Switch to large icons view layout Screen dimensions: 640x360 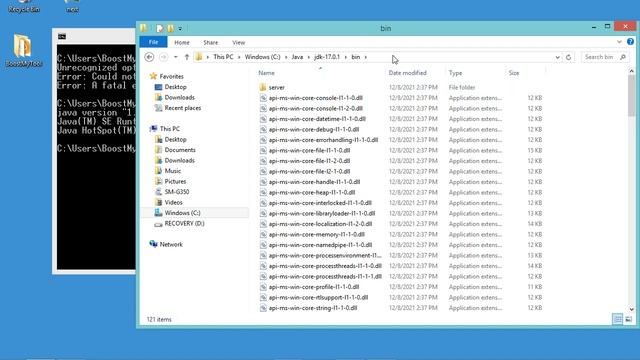(629, 319)
